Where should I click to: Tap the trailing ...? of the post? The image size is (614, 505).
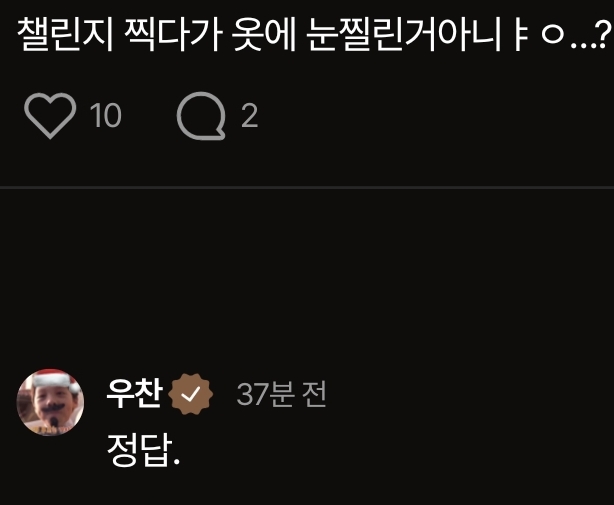(591, 35)
